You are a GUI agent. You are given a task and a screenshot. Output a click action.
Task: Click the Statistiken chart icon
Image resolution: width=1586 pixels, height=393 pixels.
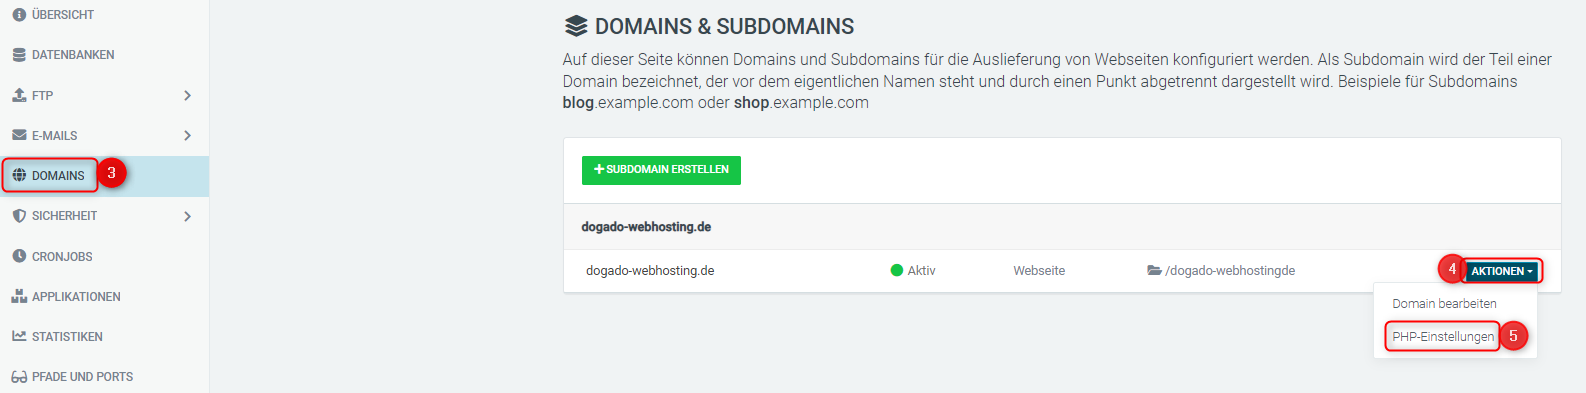(19, 336)
